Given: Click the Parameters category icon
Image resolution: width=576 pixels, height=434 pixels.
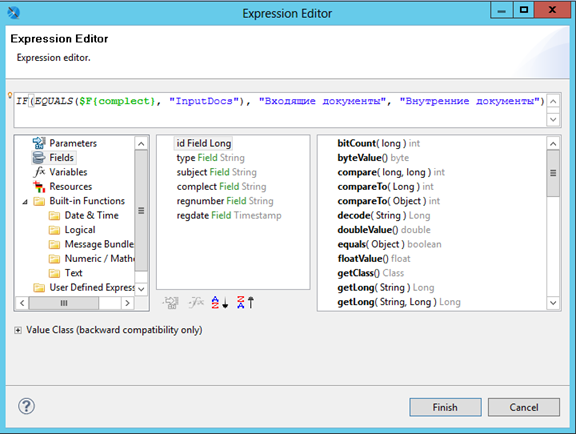Looking at the screenshot, I should point(39,143).
